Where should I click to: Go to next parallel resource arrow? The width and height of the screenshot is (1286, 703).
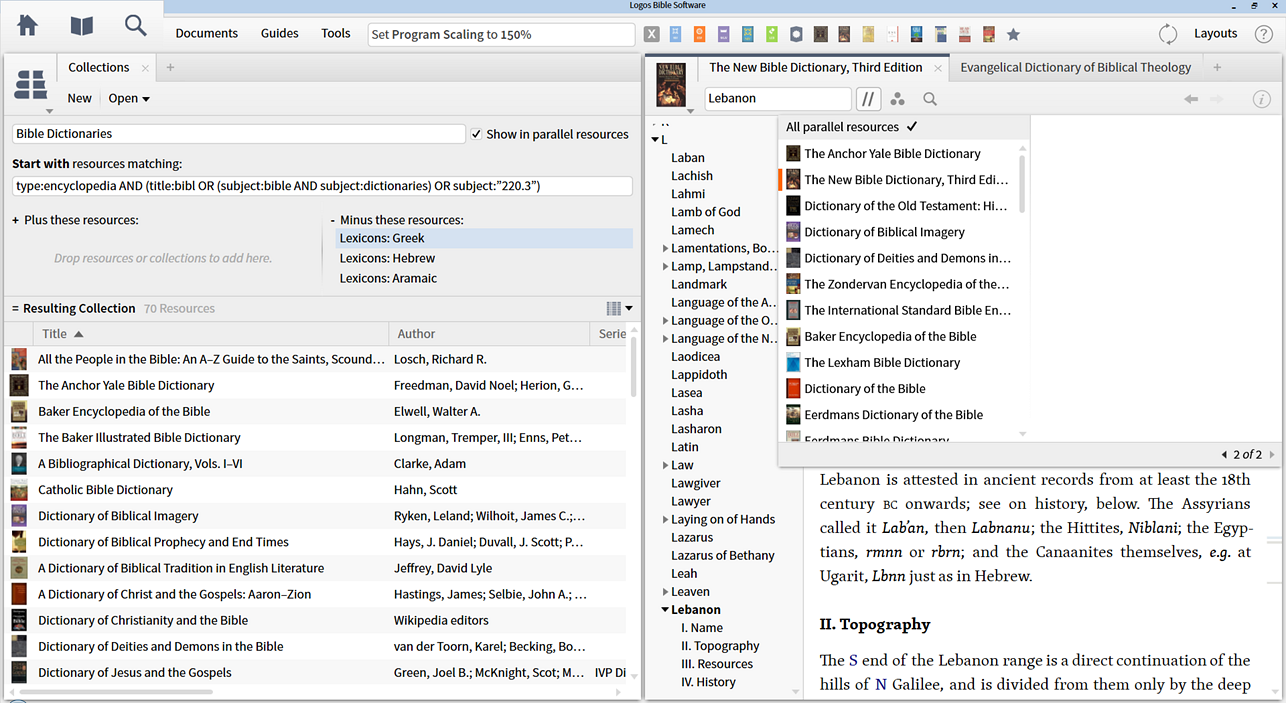click(1271, 455)
